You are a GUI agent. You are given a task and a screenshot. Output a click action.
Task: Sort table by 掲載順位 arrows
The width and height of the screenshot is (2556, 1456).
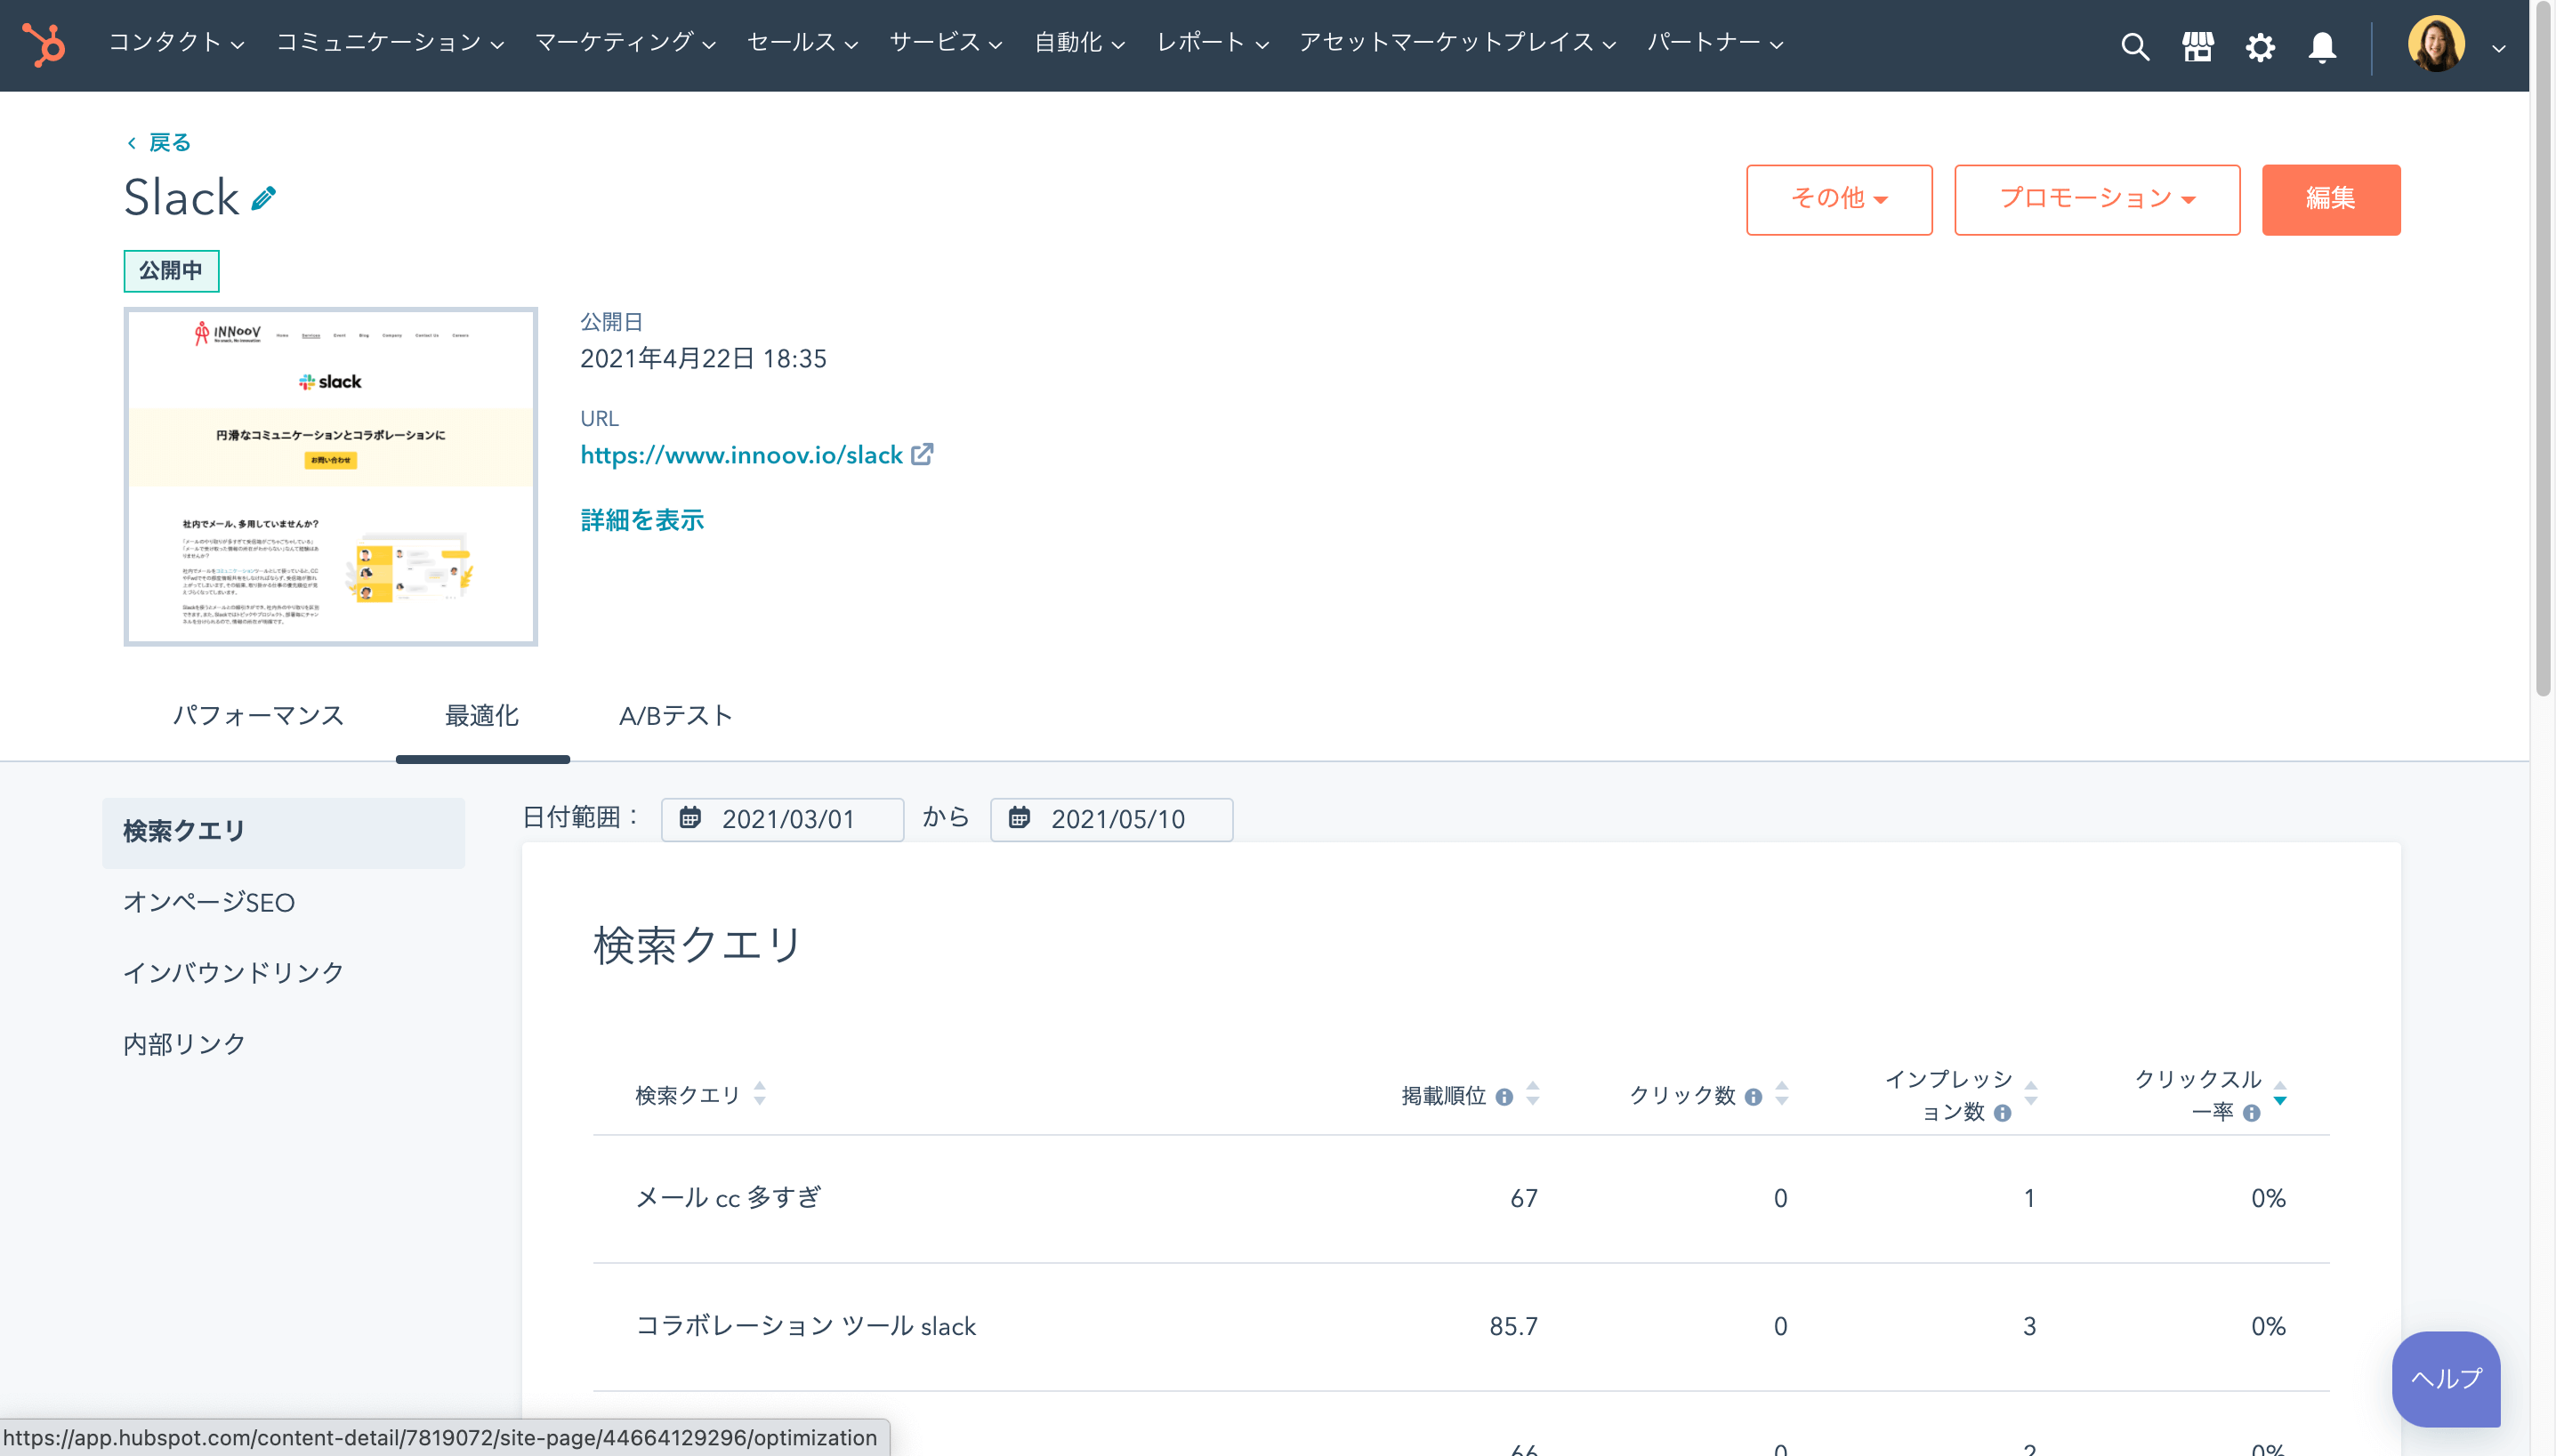(x=1533, y=1093)
